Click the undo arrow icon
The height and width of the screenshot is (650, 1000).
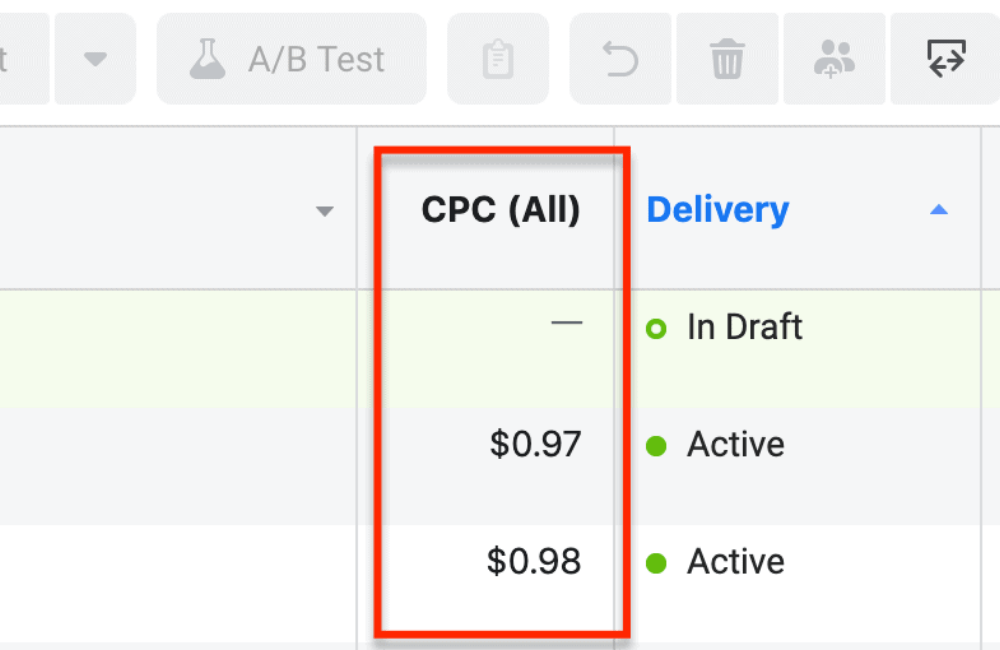(621, 60)
